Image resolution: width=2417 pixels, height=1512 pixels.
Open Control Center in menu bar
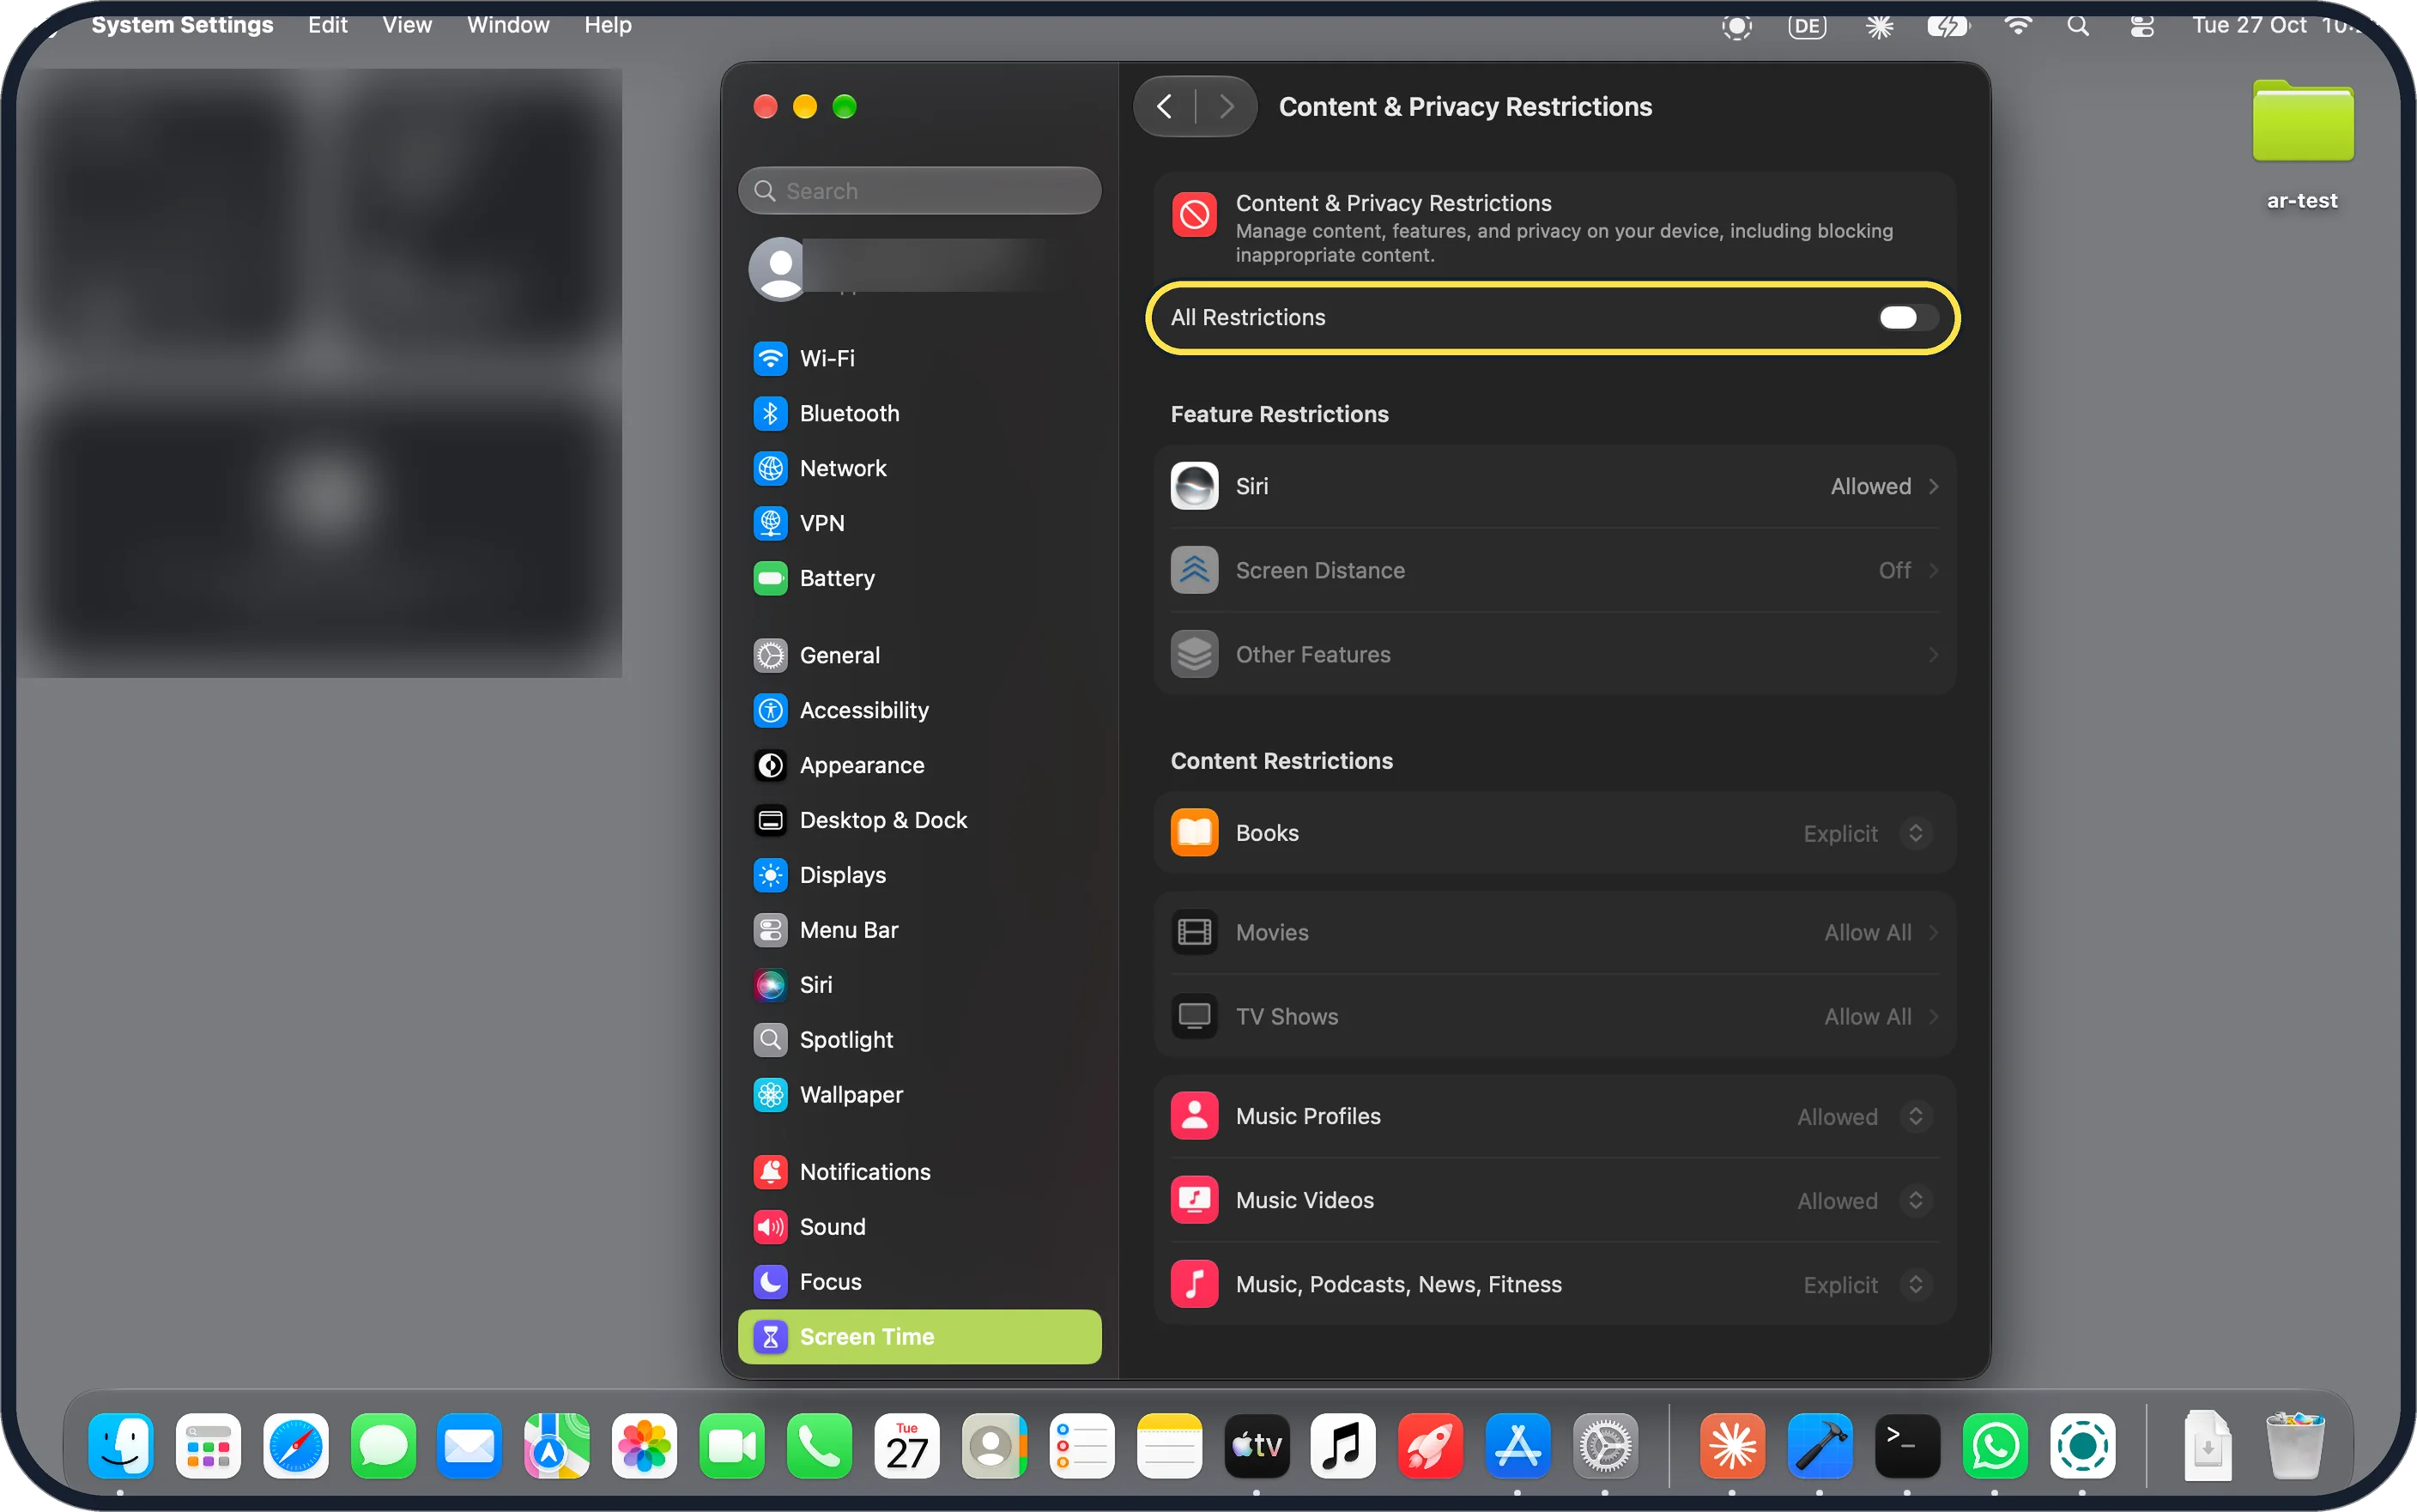(x=2141, y=26)
